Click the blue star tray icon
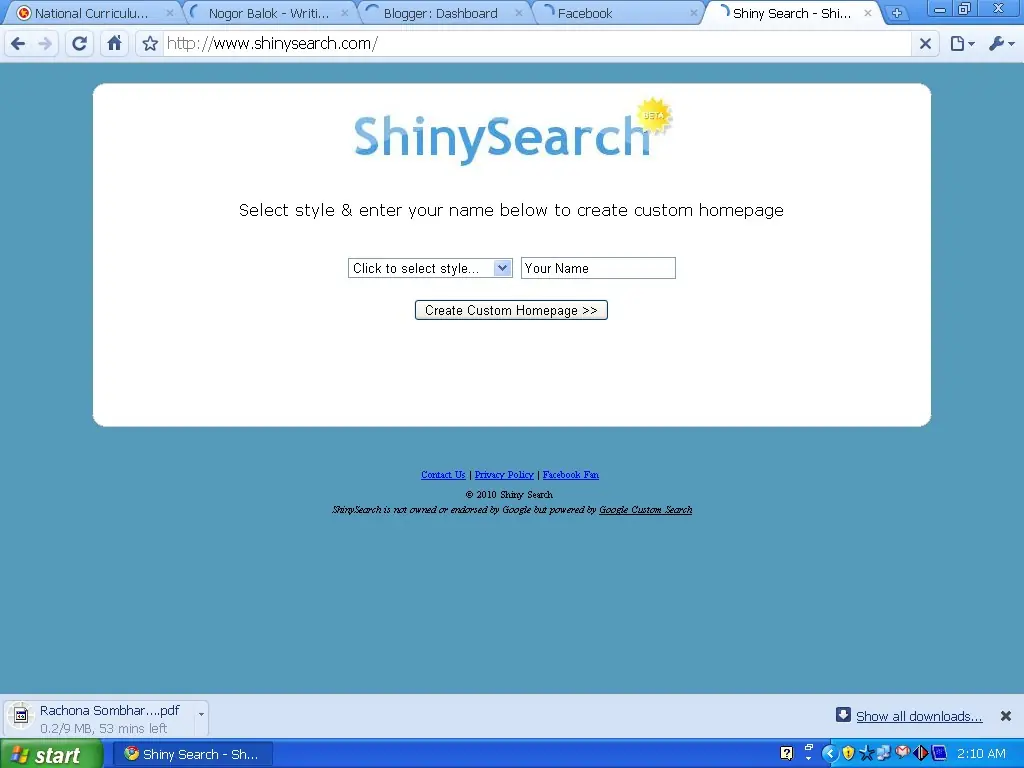1024x768 pixels. [867, 754]
